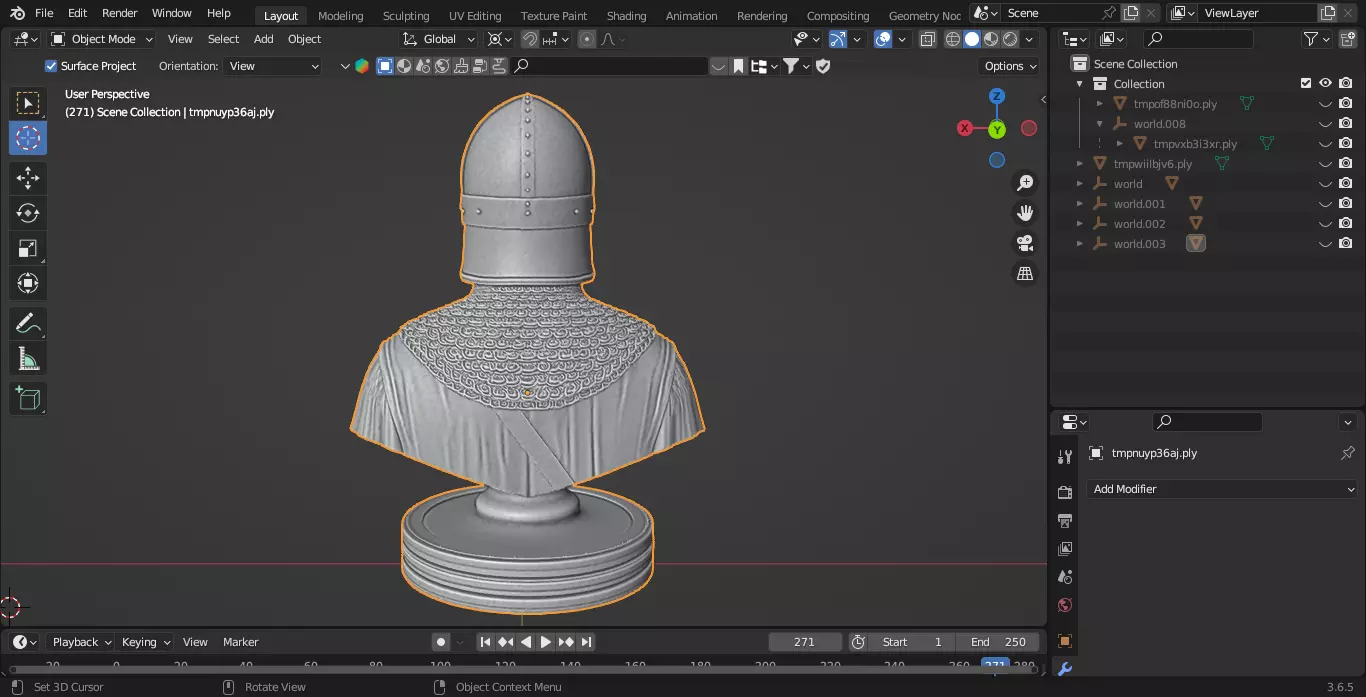Click the pin icon beside tmpnuyp36aj.ply
Image resolution: width=1366 pixels, height=697 pixels.
coord(1347,453)
